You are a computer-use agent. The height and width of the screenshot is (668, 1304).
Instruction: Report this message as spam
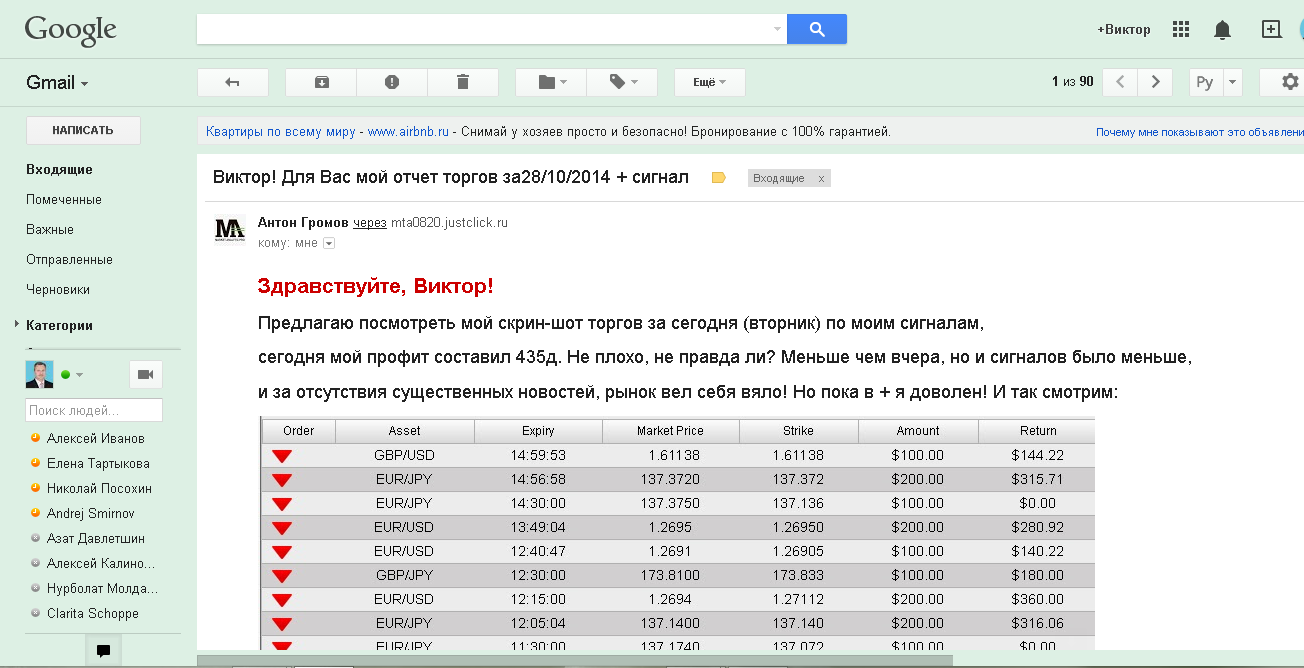tap(392, 82)
